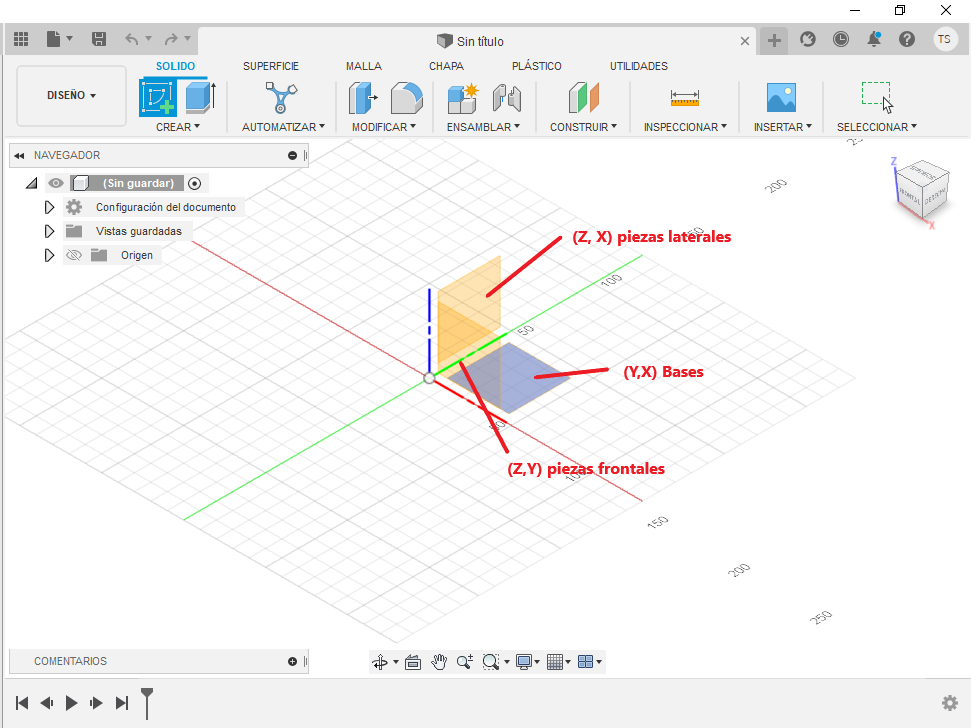Image resolution: width=971 pixels, height=728 pixels.
Task: Open the INSERTAR dropdown menu
Action: (x=782, y=127)
